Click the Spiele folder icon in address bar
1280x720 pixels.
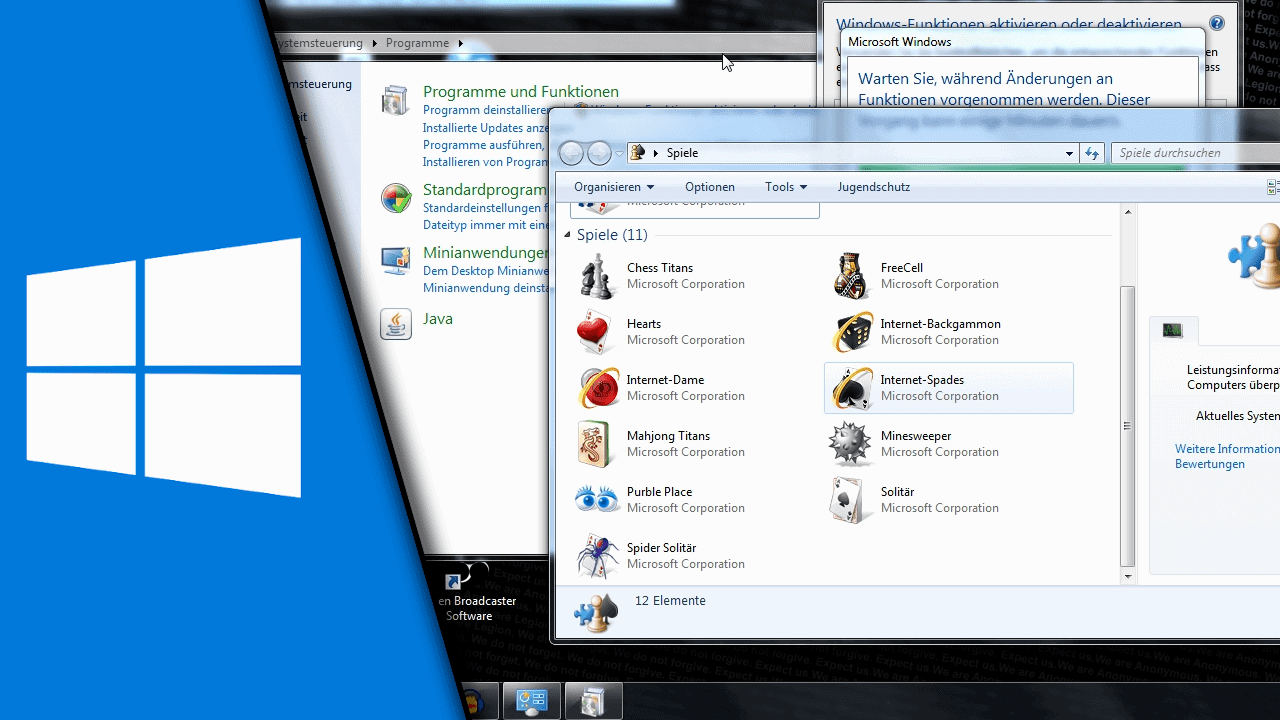pos(636,153)
